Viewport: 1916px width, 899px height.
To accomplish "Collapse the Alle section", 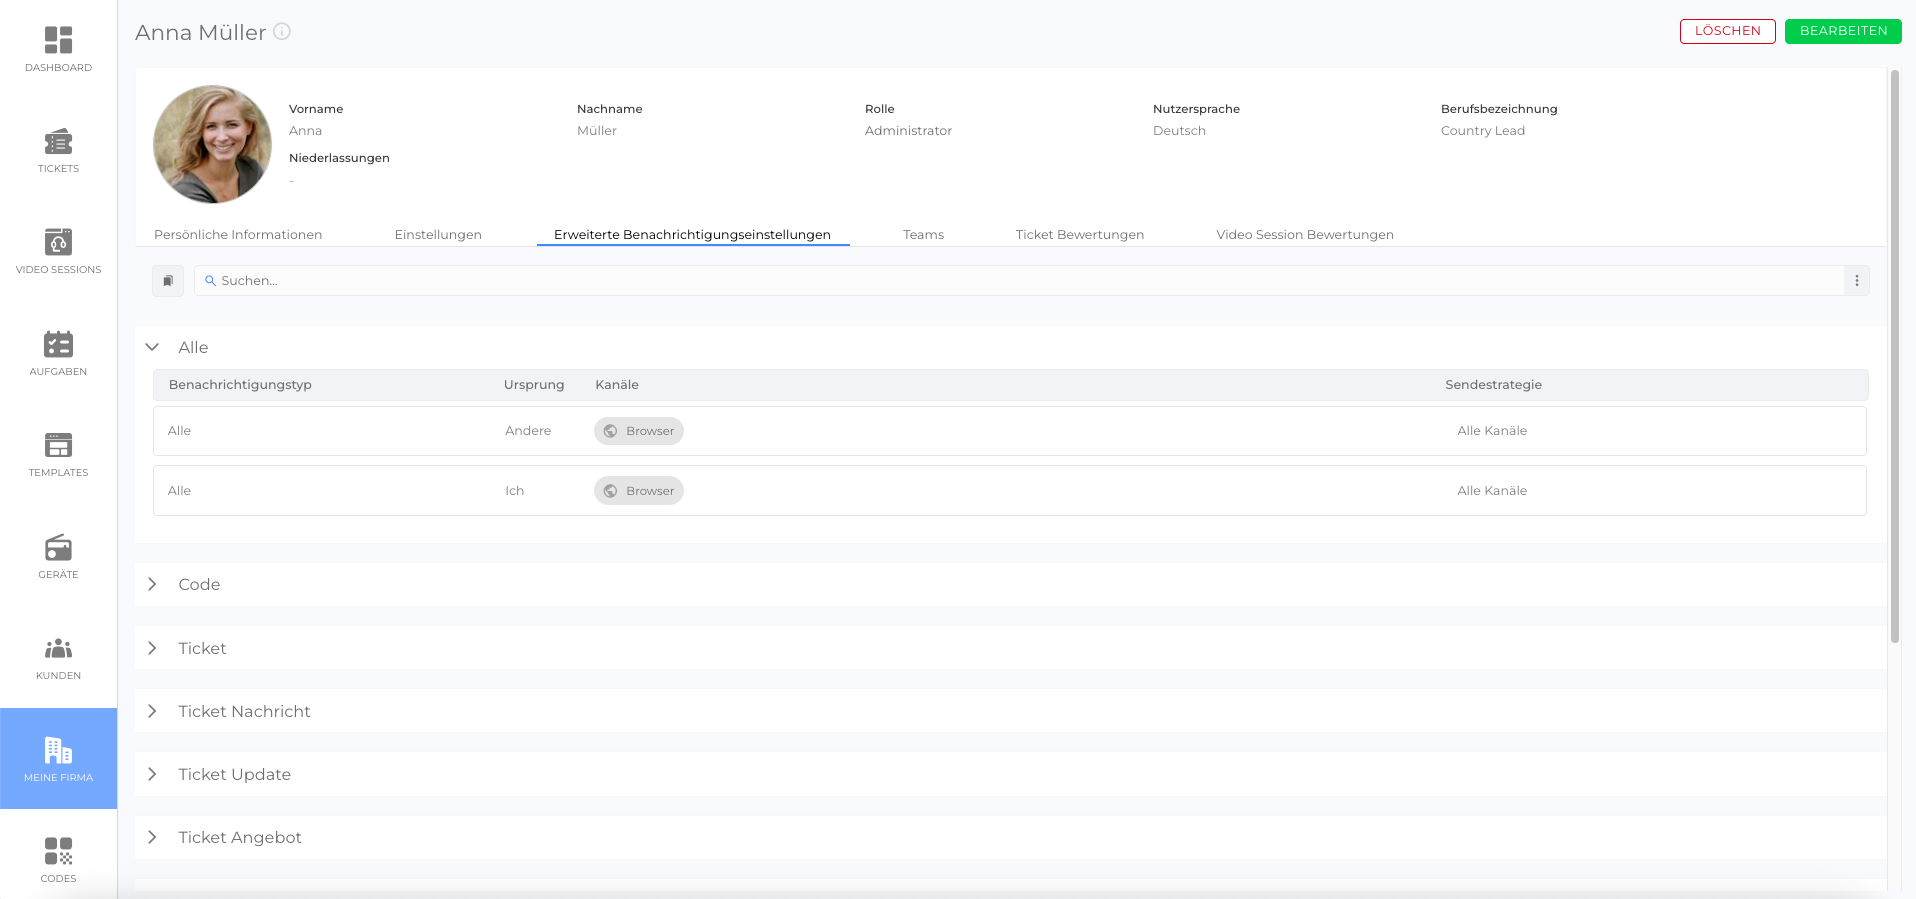I will pos(153,347).
